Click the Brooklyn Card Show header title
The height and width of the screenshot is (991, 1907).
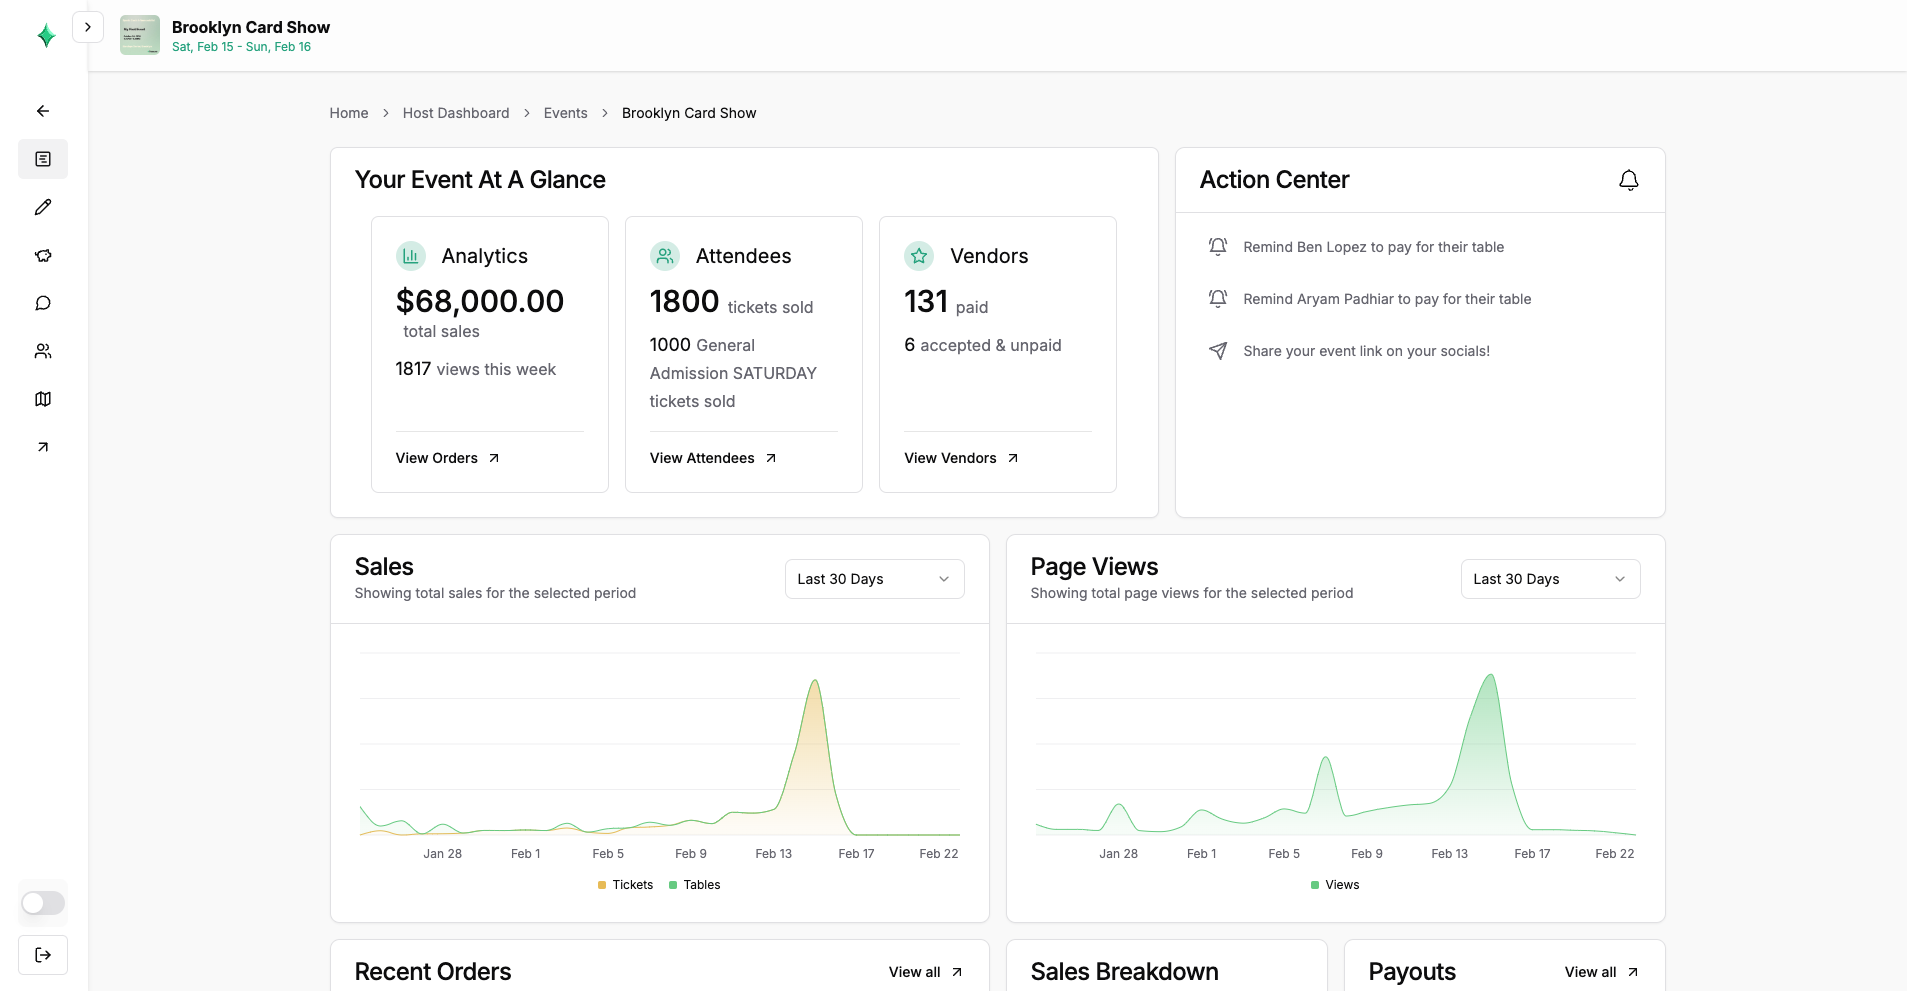pos(251,27)
